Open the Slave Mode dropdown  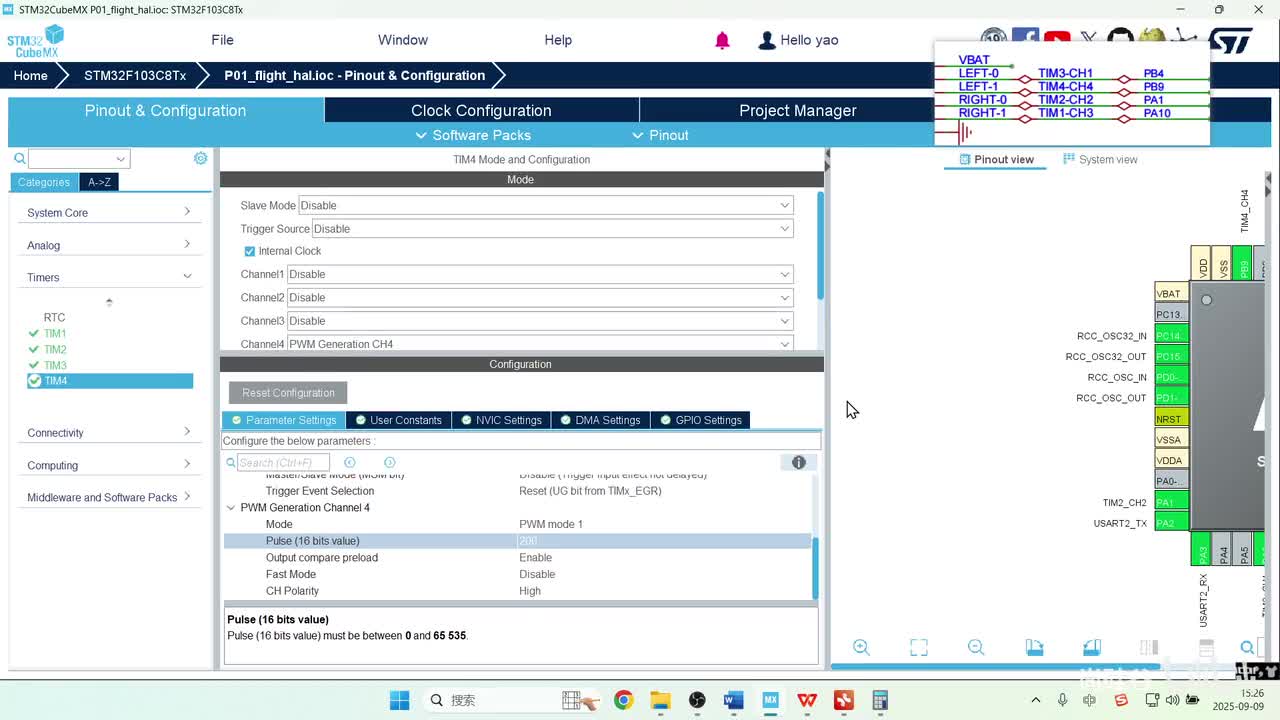546,205
